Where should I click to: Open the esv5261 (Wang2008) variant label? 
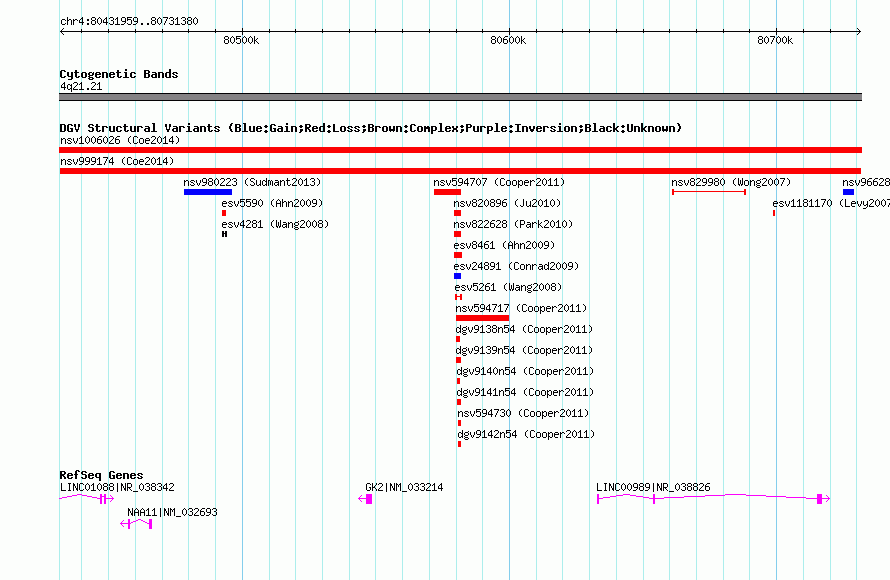[508, 287]
